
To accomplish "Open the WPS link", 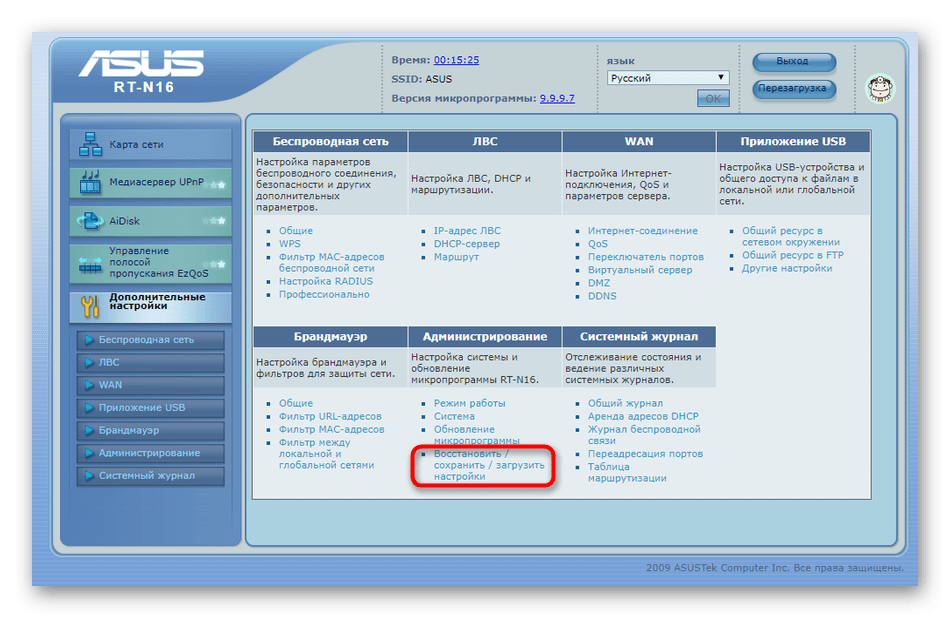I will click(x=290, y=244).
